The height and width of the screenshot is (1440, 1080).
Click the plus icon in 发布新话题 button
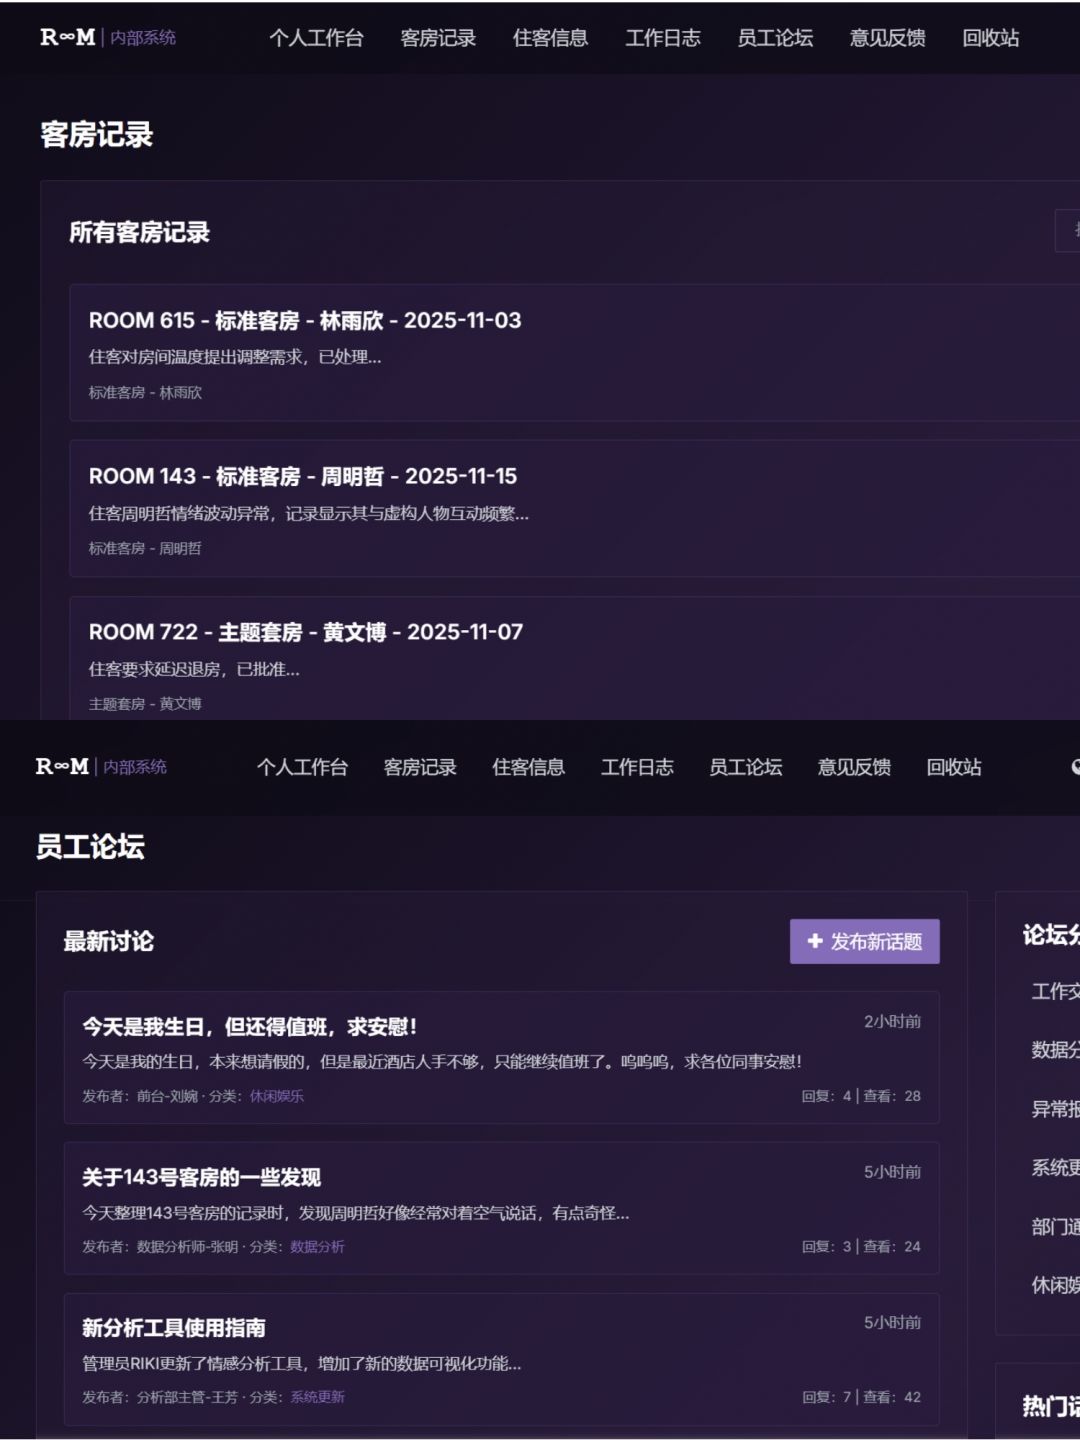[815, 941]
